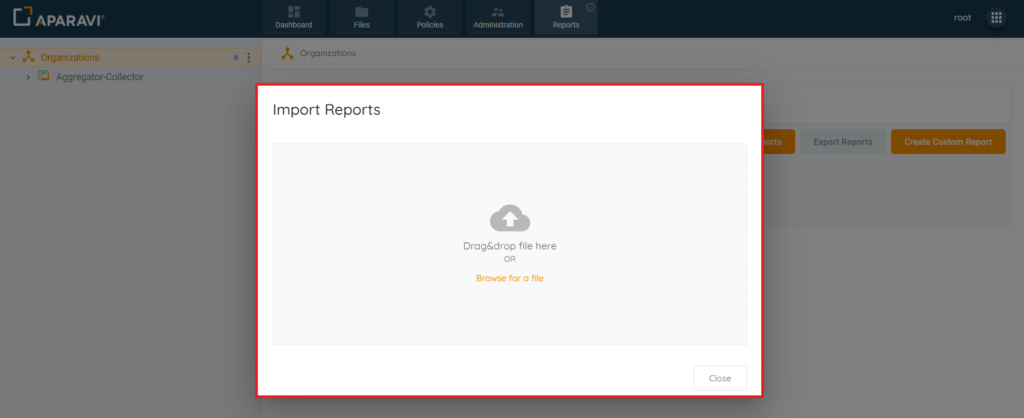Click Create Custom Report button
Screen dimensions: 1024x418
click(x=948, y=142)
